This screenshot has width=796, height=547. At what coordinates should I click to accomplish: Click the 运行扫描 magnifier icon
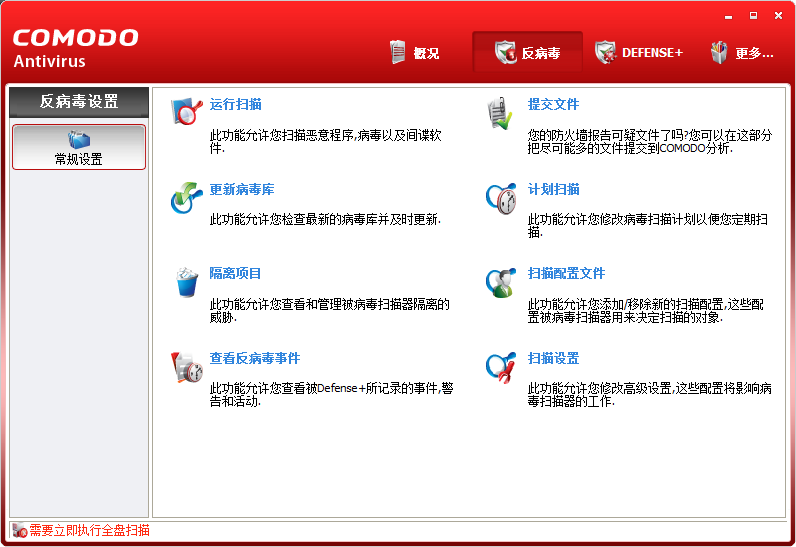(x=186, y=111)
